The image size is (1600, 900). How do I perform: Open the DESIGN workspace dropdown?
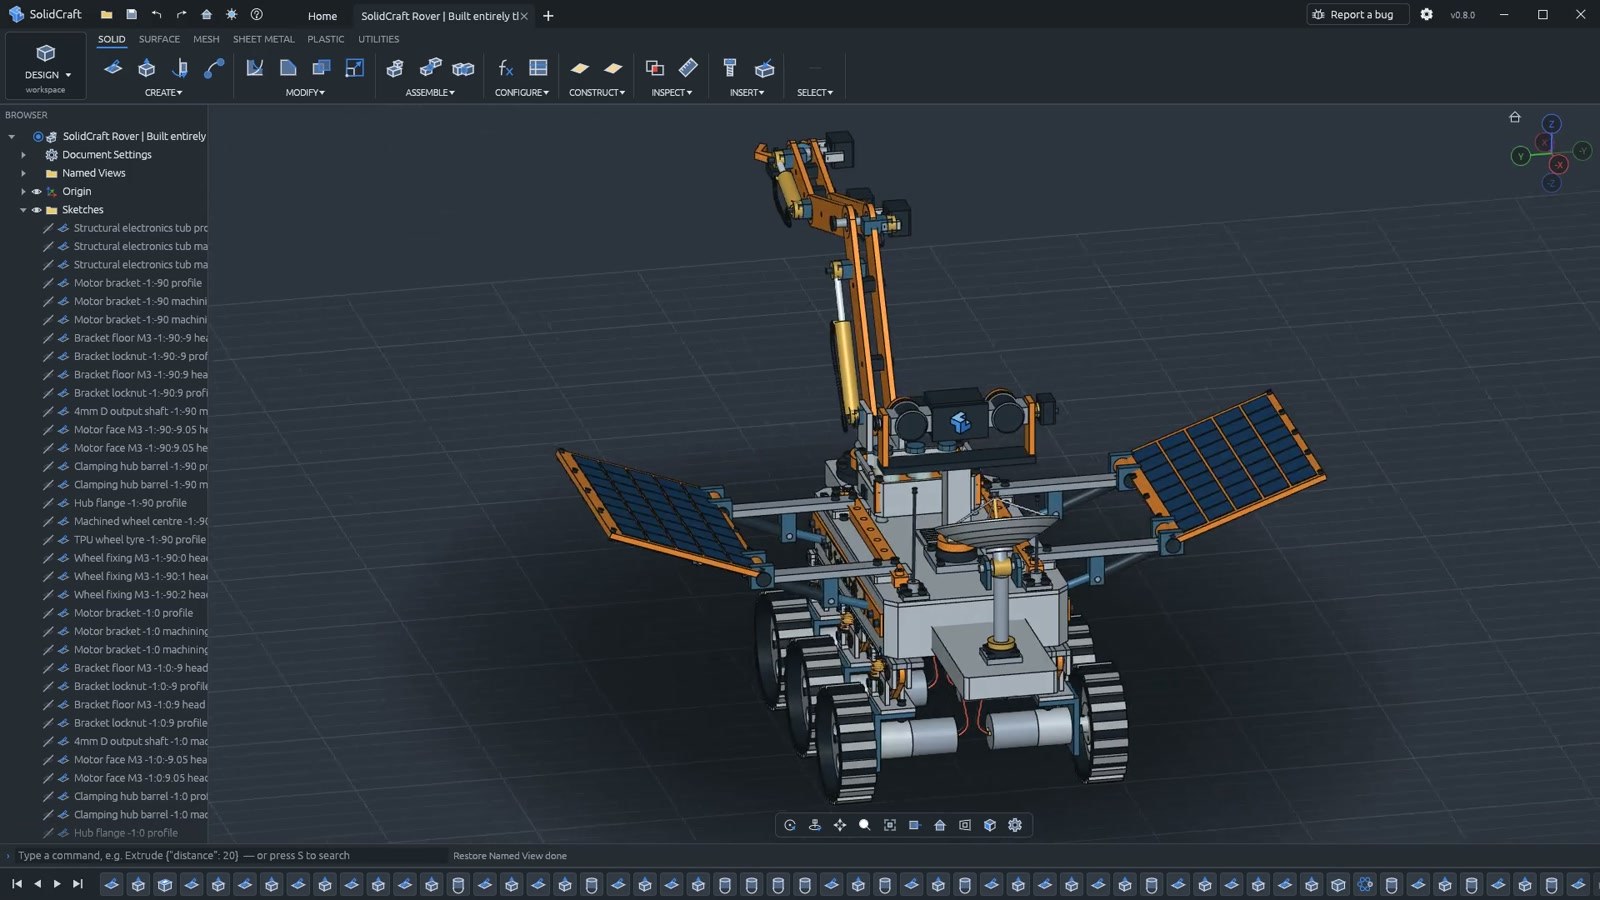tap(46, 66)
